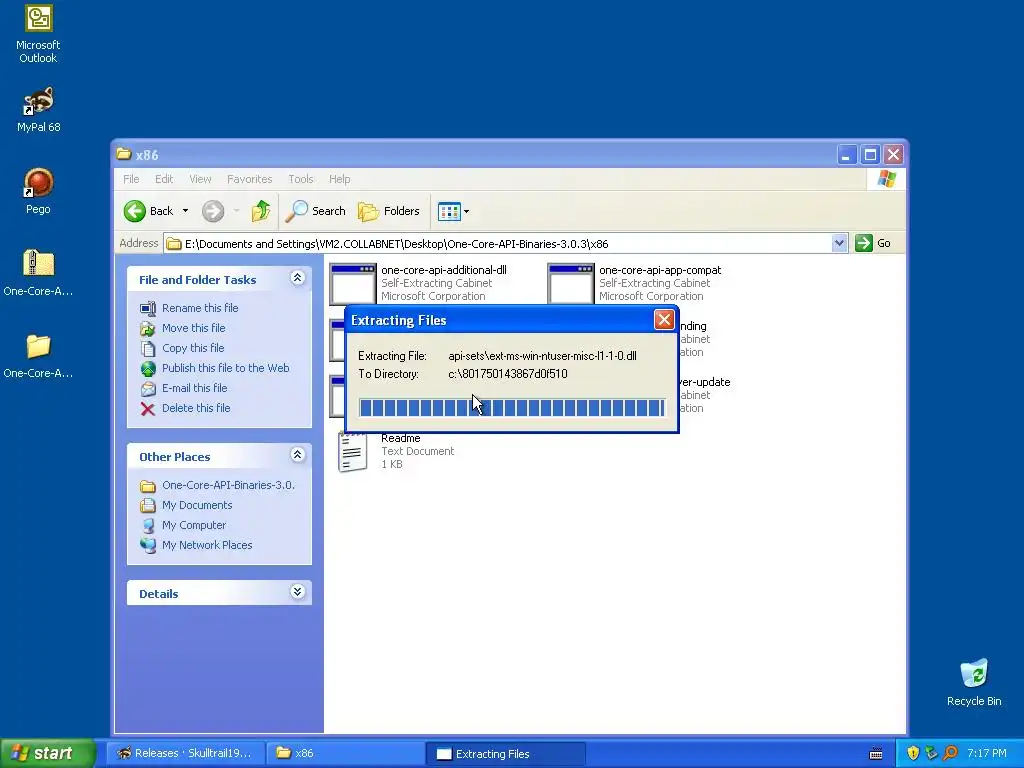Screen dimensions: 1024x768
Task: Go to My Documents
Action: pyautogui.click(x=197, y=505)
